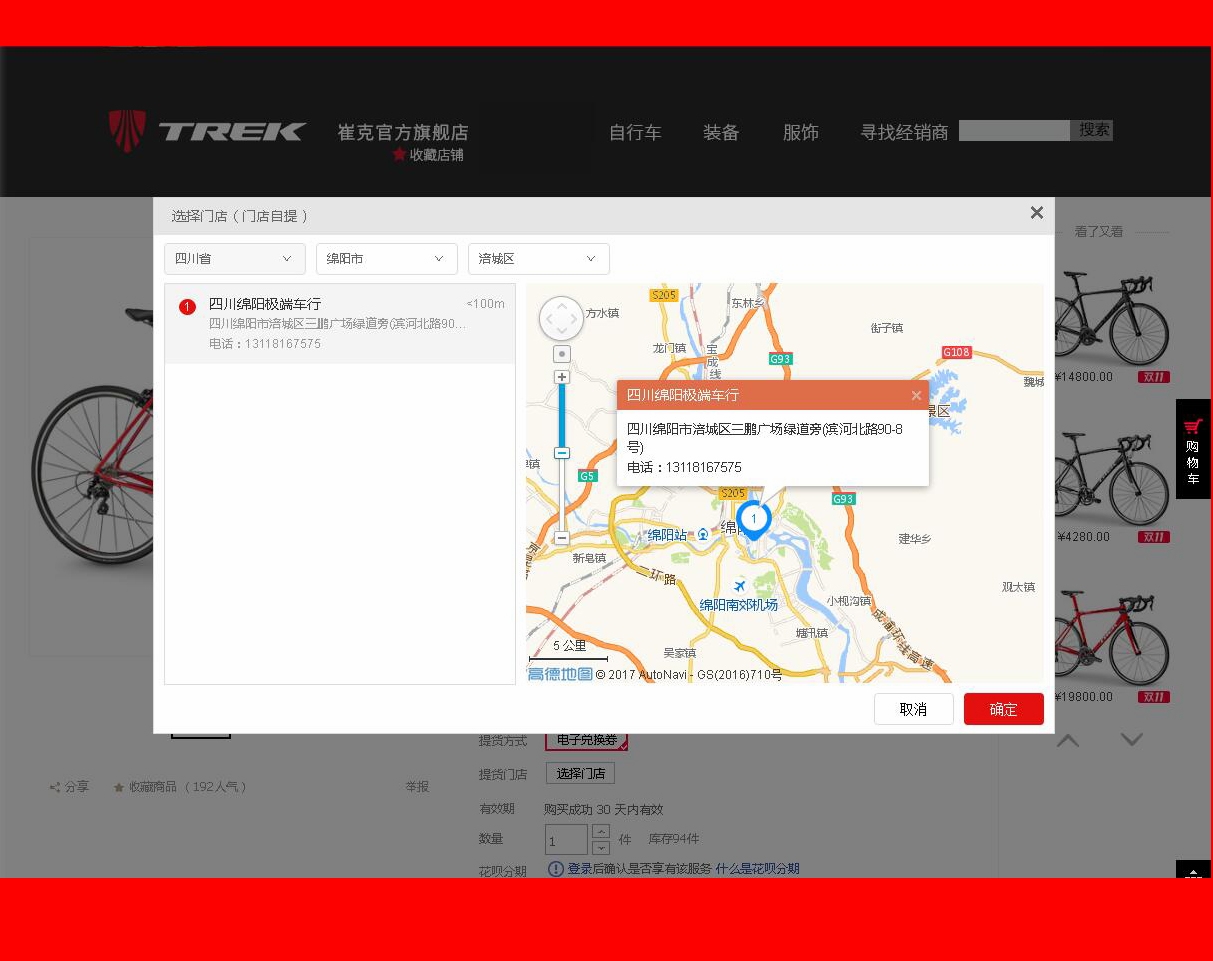The image size is (1213, 961).
Task: Click the 登录 link
Action: point(580,869)
